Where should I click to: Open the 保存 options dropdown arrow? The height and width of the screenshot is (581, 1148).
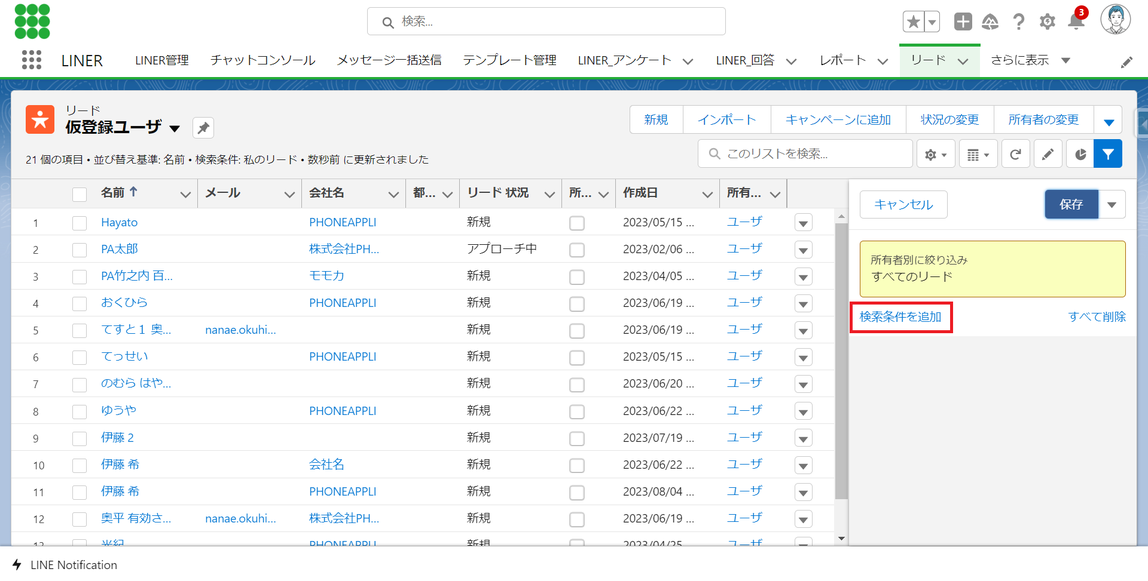click(1112, 204)
